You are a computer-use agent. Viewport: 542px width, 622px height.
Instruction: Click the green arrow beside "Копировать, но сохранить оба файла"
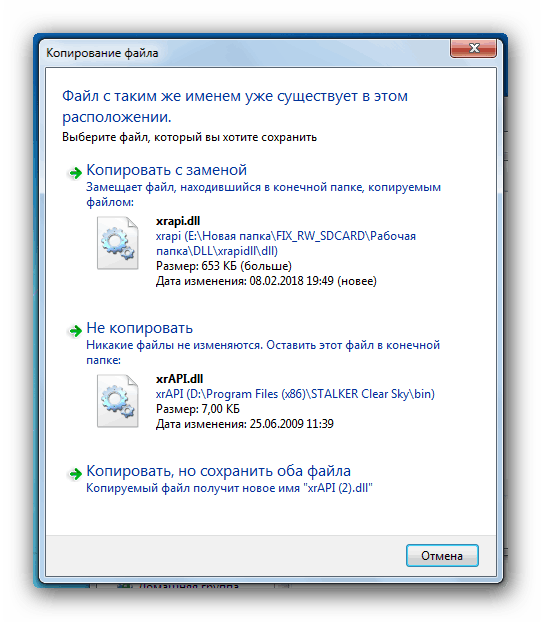pyautogui.click(x=75, y=473)
